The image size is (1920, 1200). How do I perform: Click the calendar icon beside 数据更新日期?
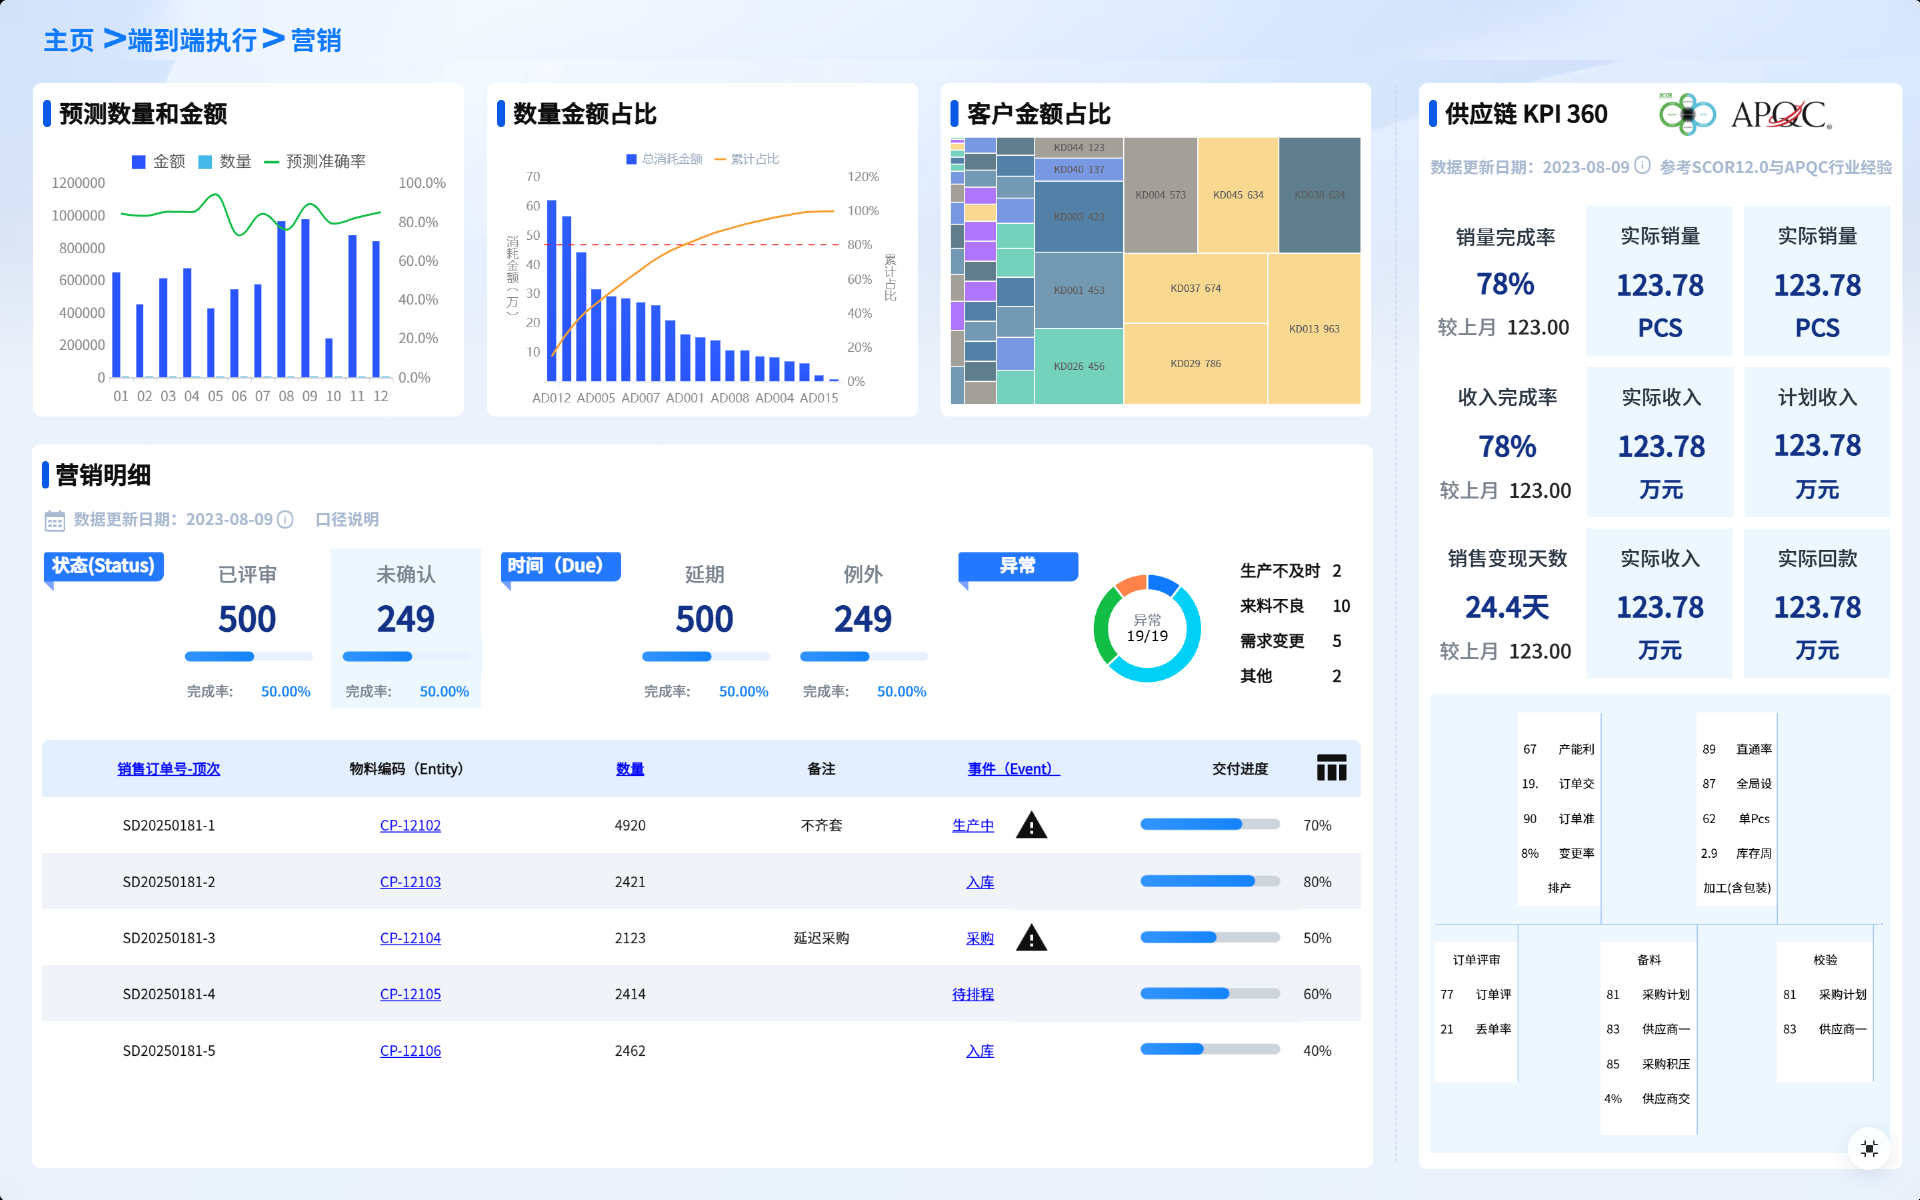[x=55, y=520]
